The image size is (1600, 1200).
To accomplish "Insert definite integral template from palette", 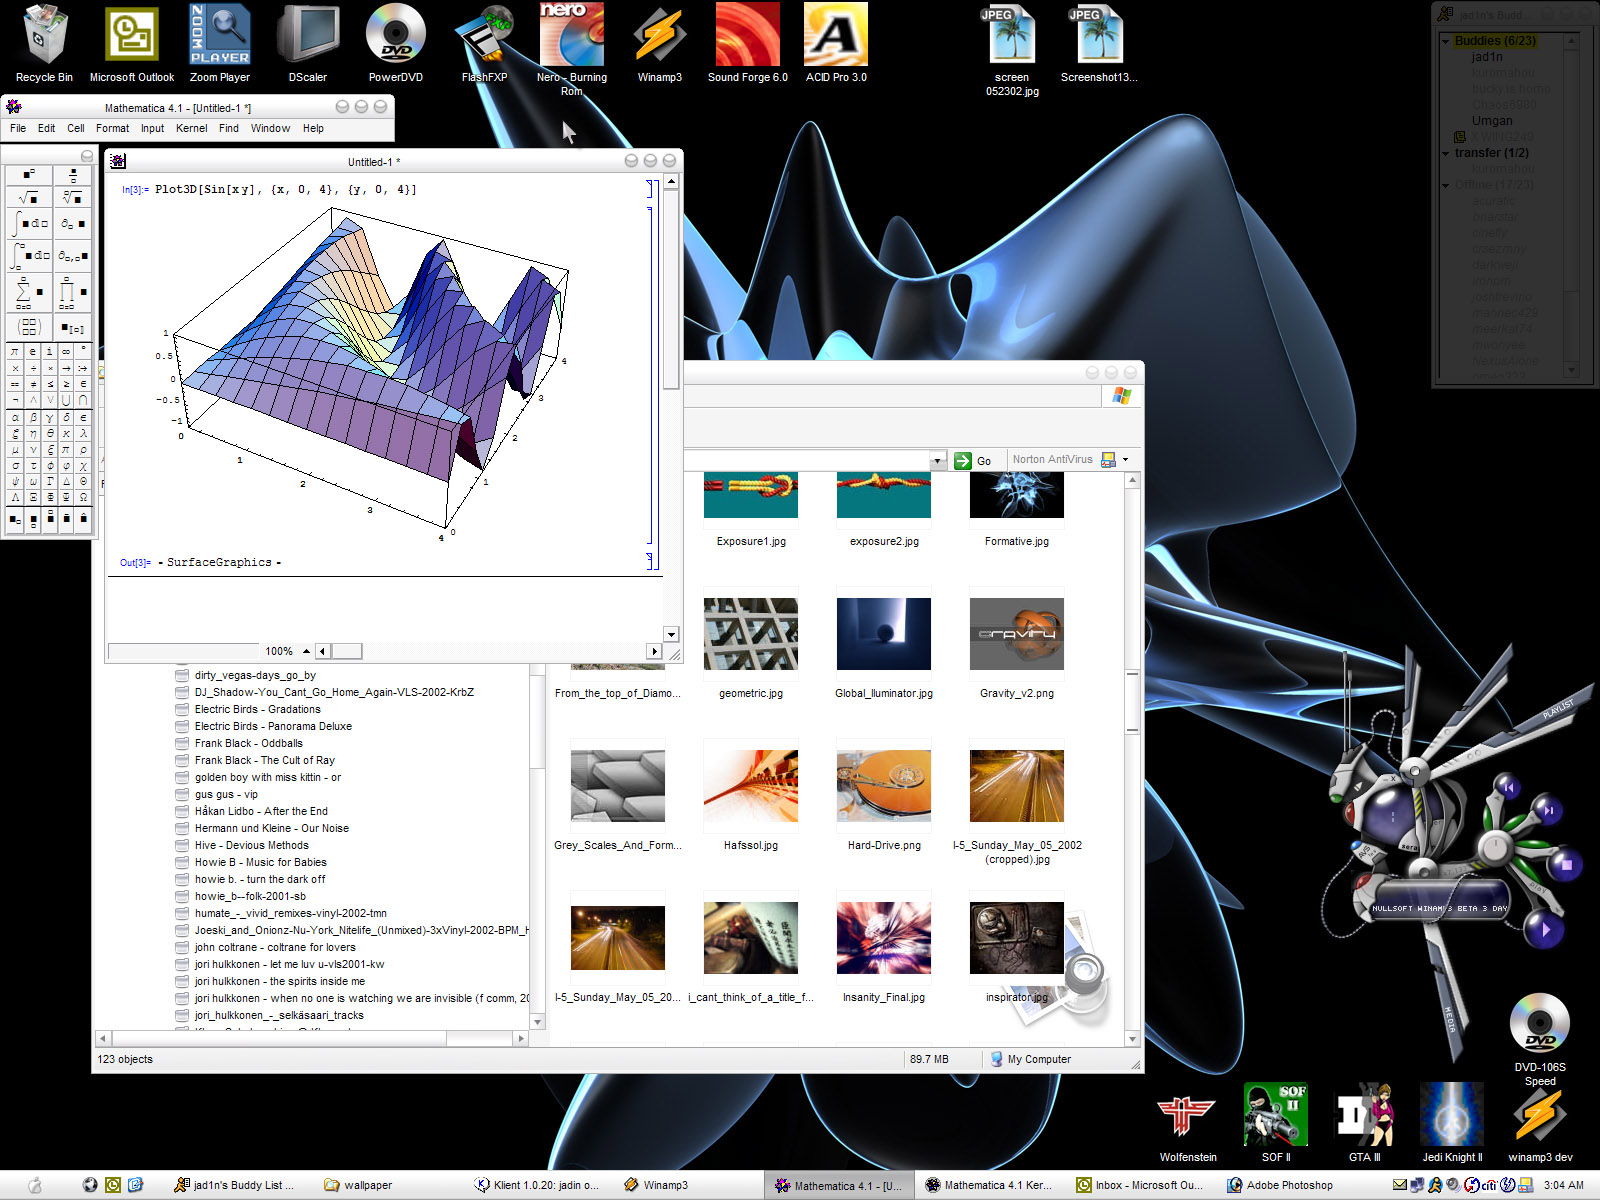I will [x=30, y=256].
